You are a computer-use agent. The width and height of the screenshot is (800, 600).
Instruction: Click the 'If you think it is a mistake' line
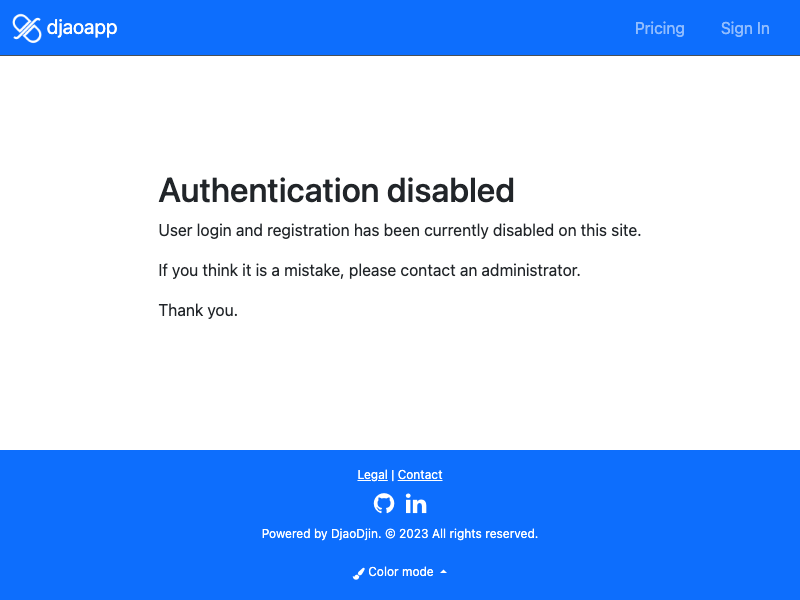[x=369, y=270]
